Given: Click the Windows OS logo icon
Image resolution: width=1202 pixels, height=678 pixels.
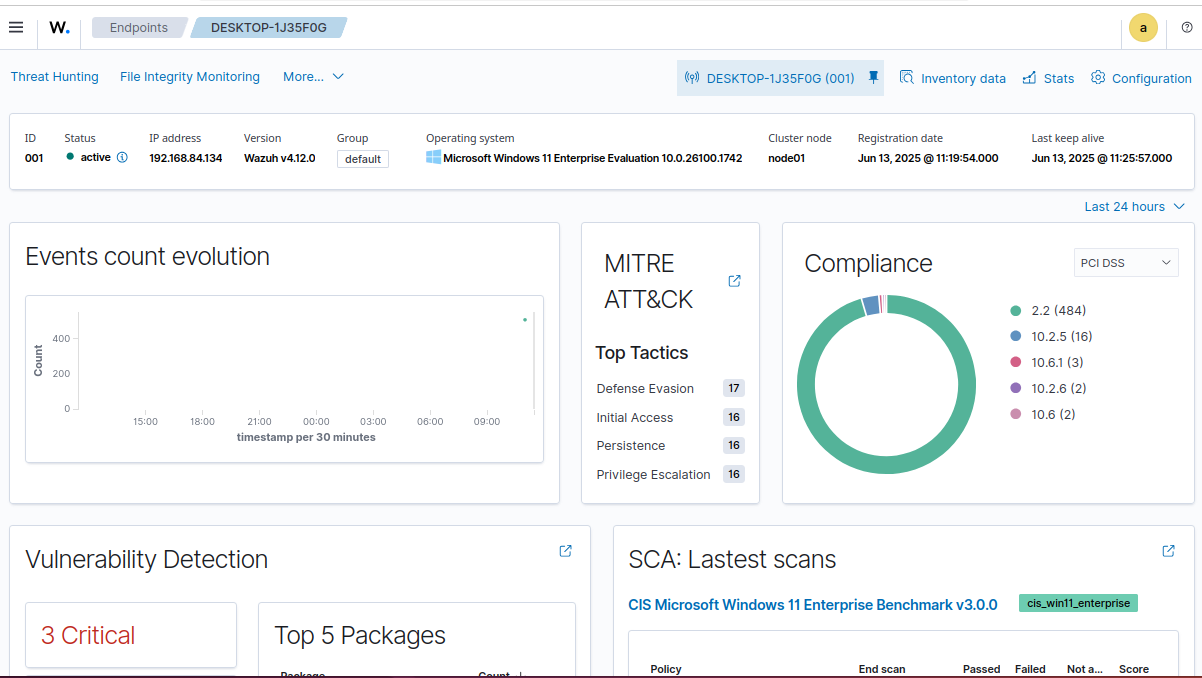Looking at the screenshot, I should pyautogui.click(x=433, y=157).
